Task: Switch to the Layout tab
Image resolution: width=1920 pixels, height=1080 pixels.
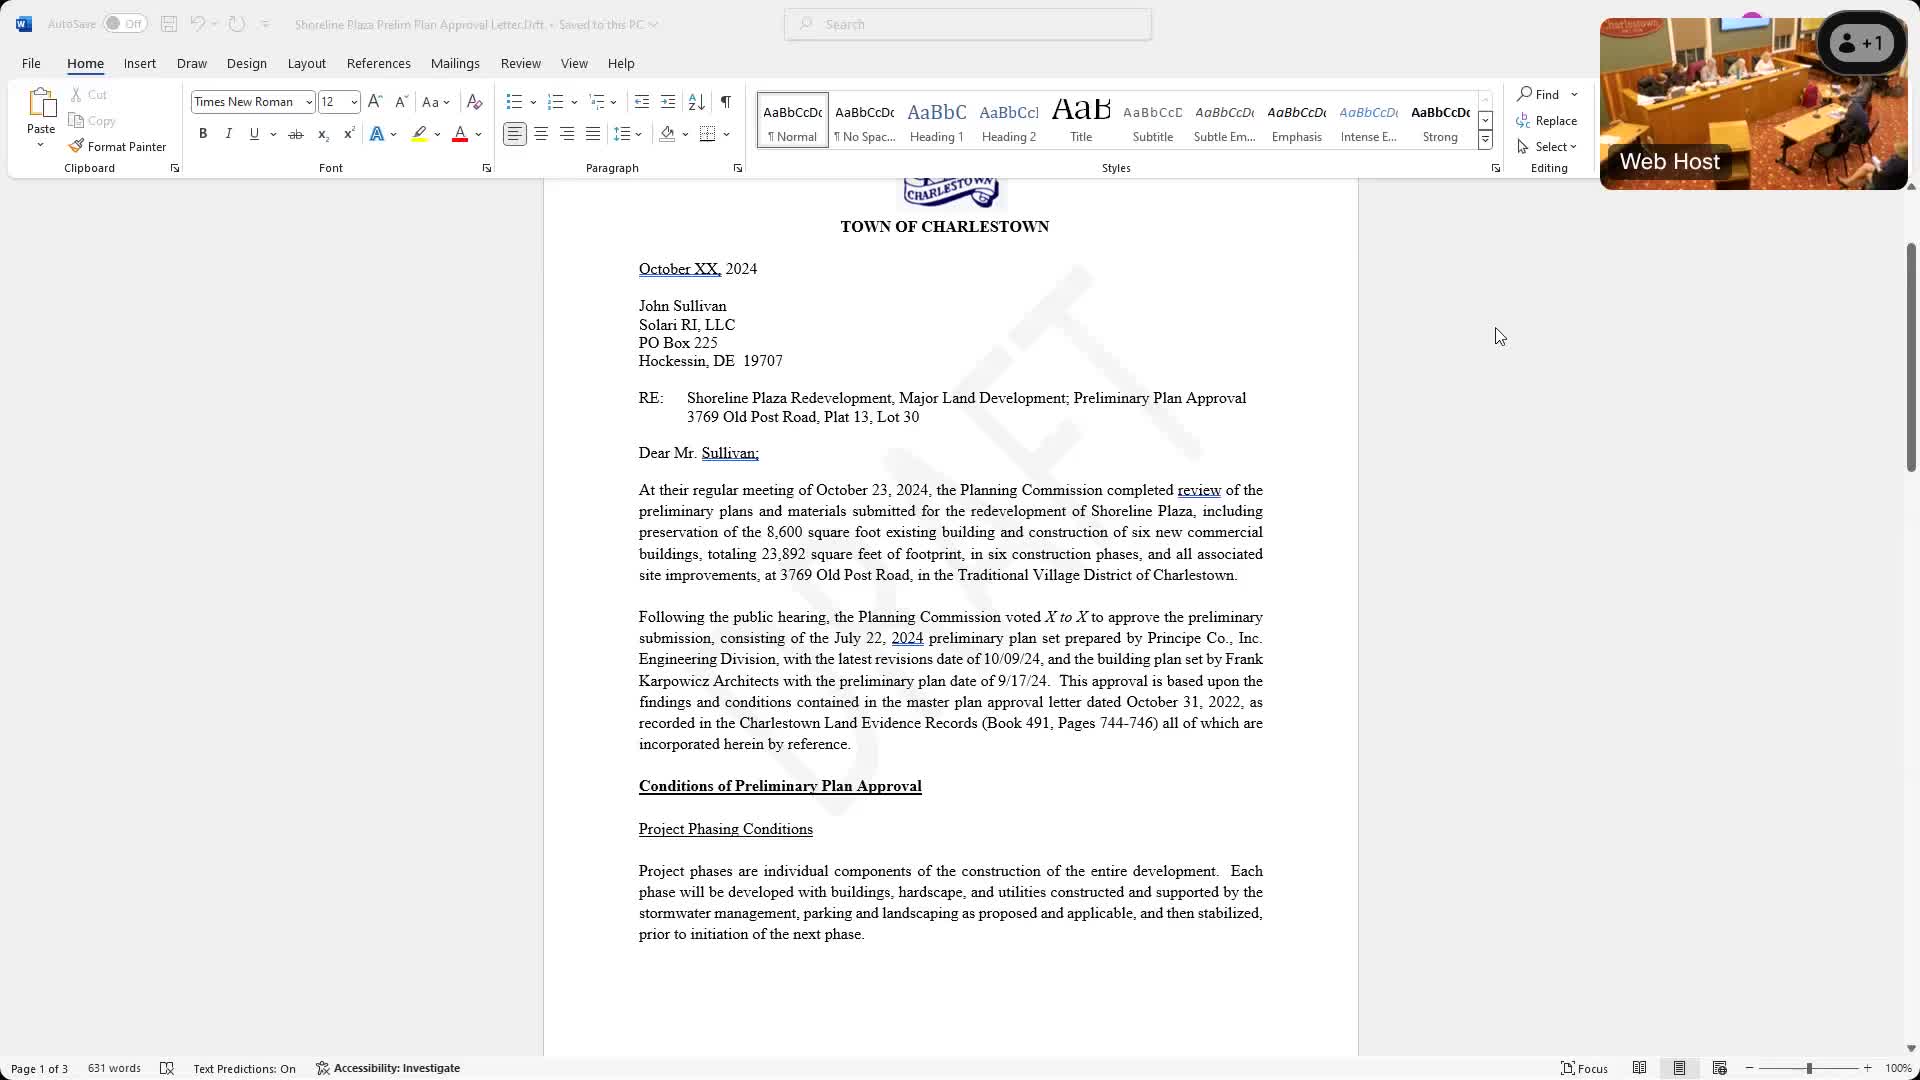Action: click(x=306, y=63)
